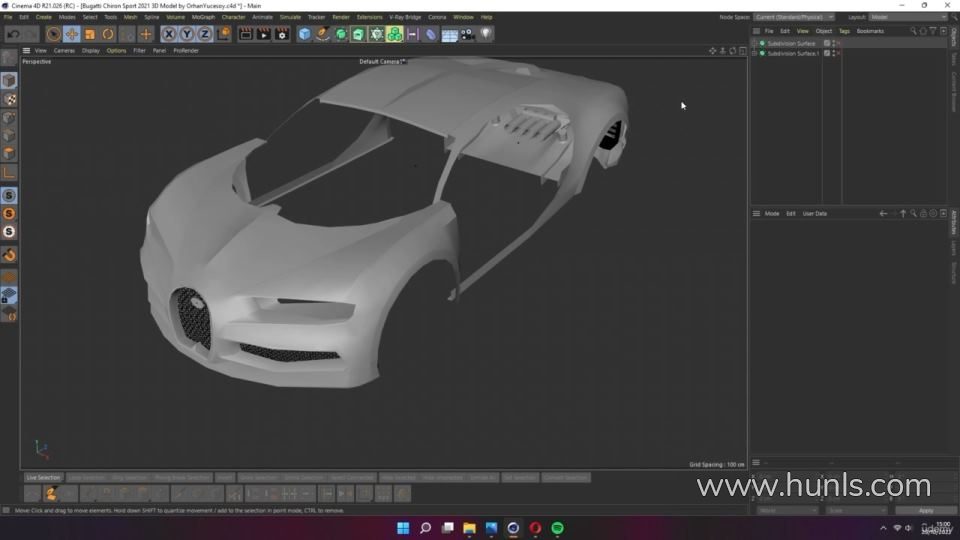Open Attribute Manager User Data menu
Image resolution: width=960 pixels, height=540 pixels.
pos(814,214)
